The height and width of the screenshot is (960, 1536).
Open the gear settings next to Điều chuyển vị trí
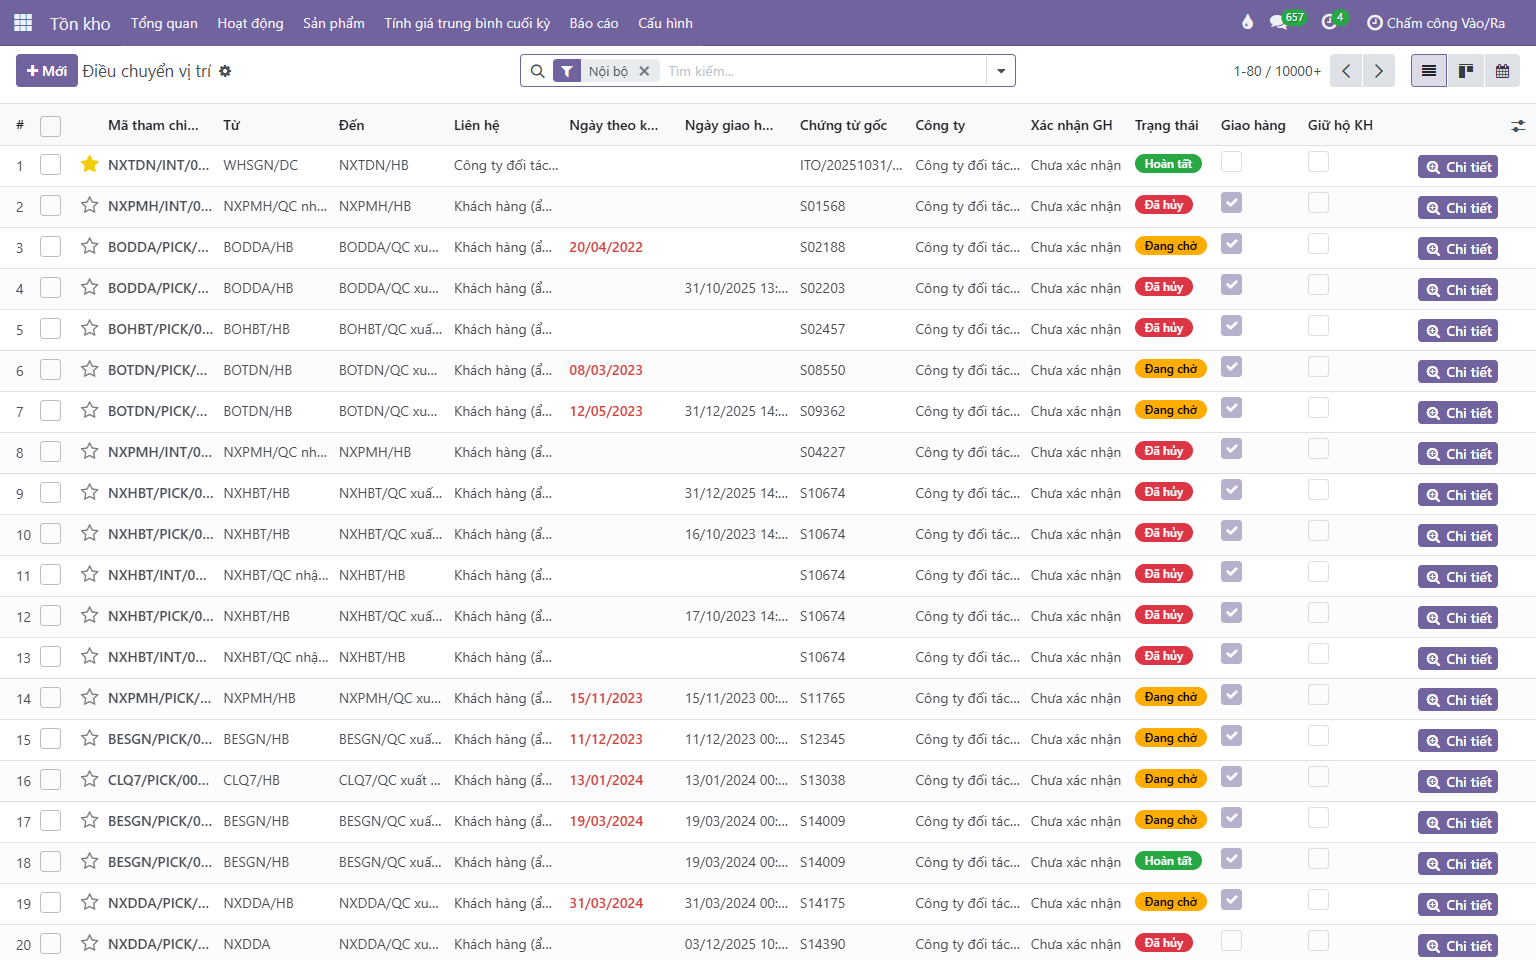(x=225, y=71)
